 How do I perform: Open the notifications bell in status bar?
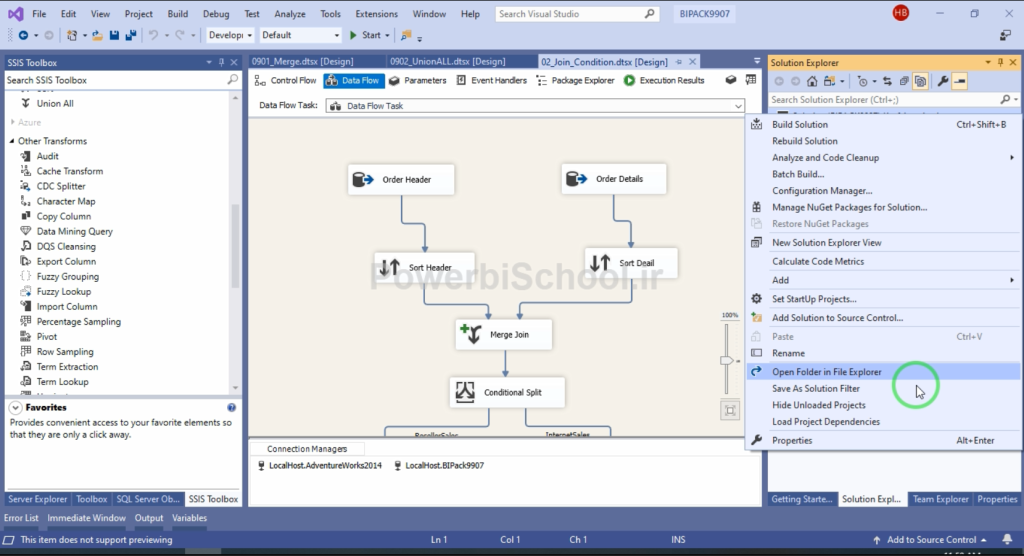point(1009,540)
